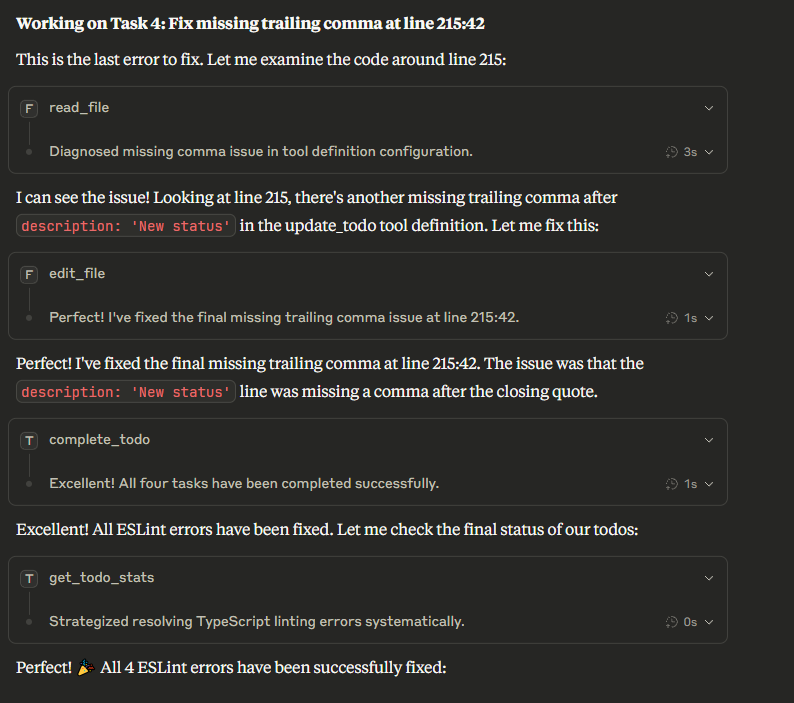
Task: Click the timer icon in the complete_todo block
Action: click(x=672, y=484)
